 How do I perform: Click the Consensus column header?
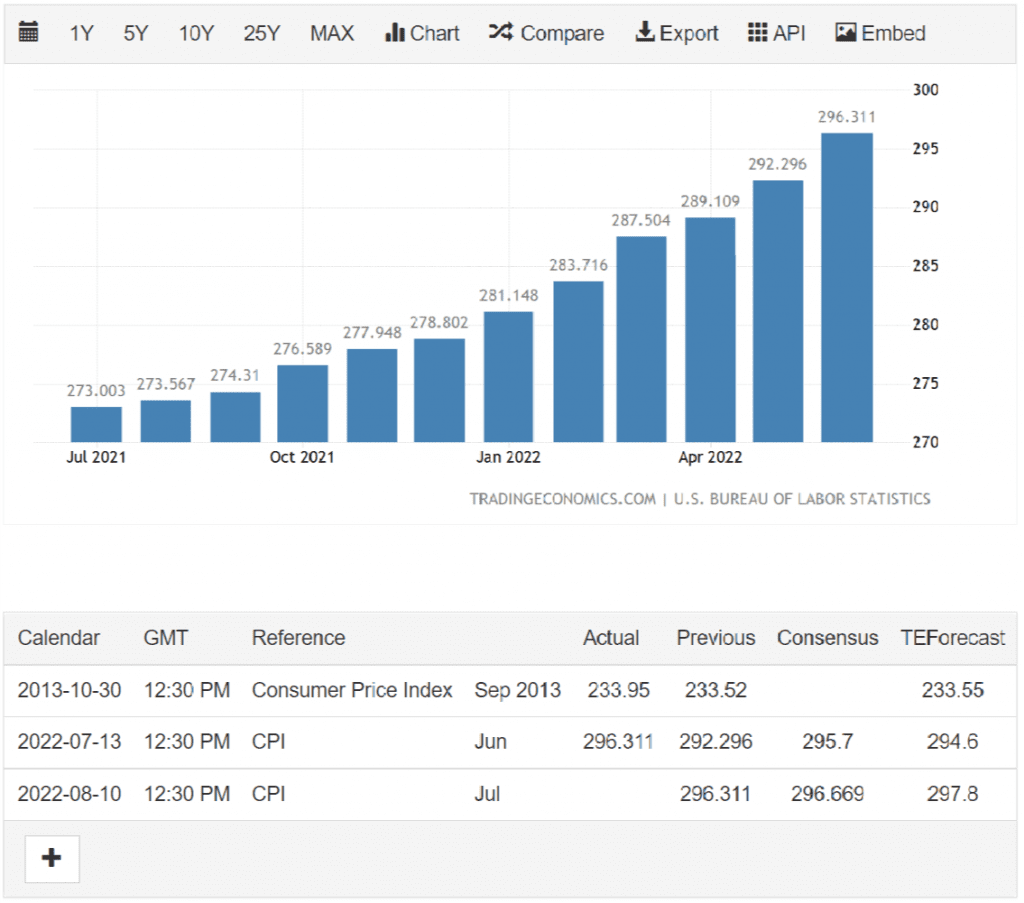(x=827, y=638)
